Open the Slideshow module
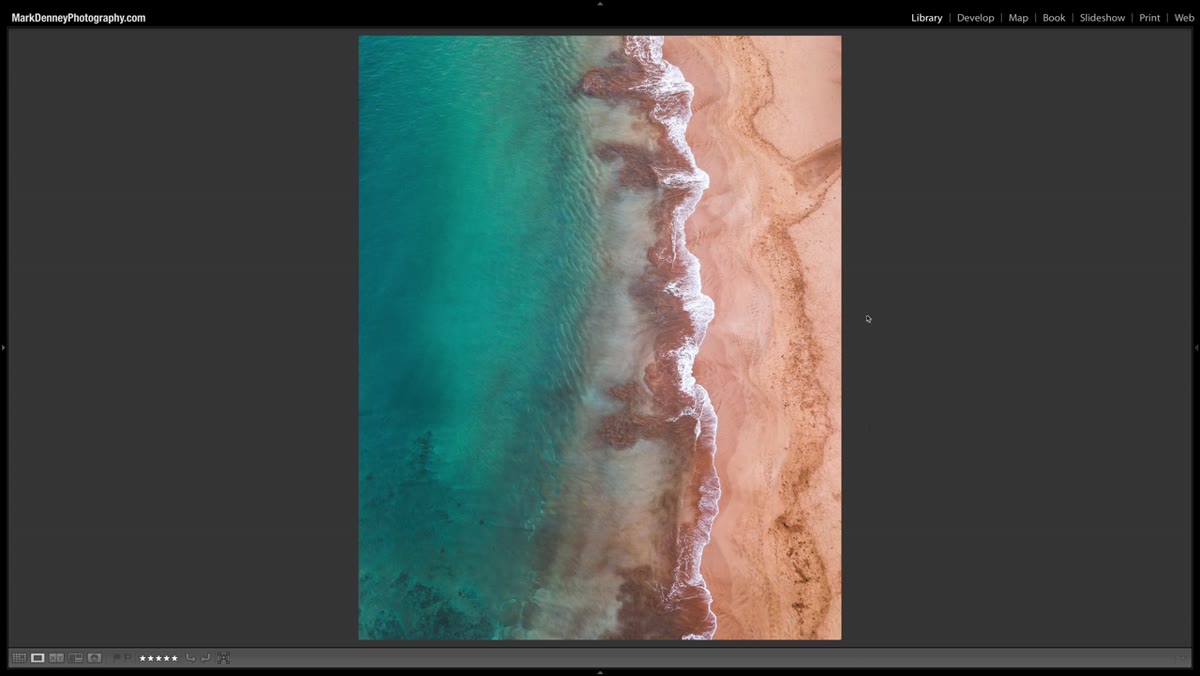Screen dimensions: 1200x676 click(1102, 18)
